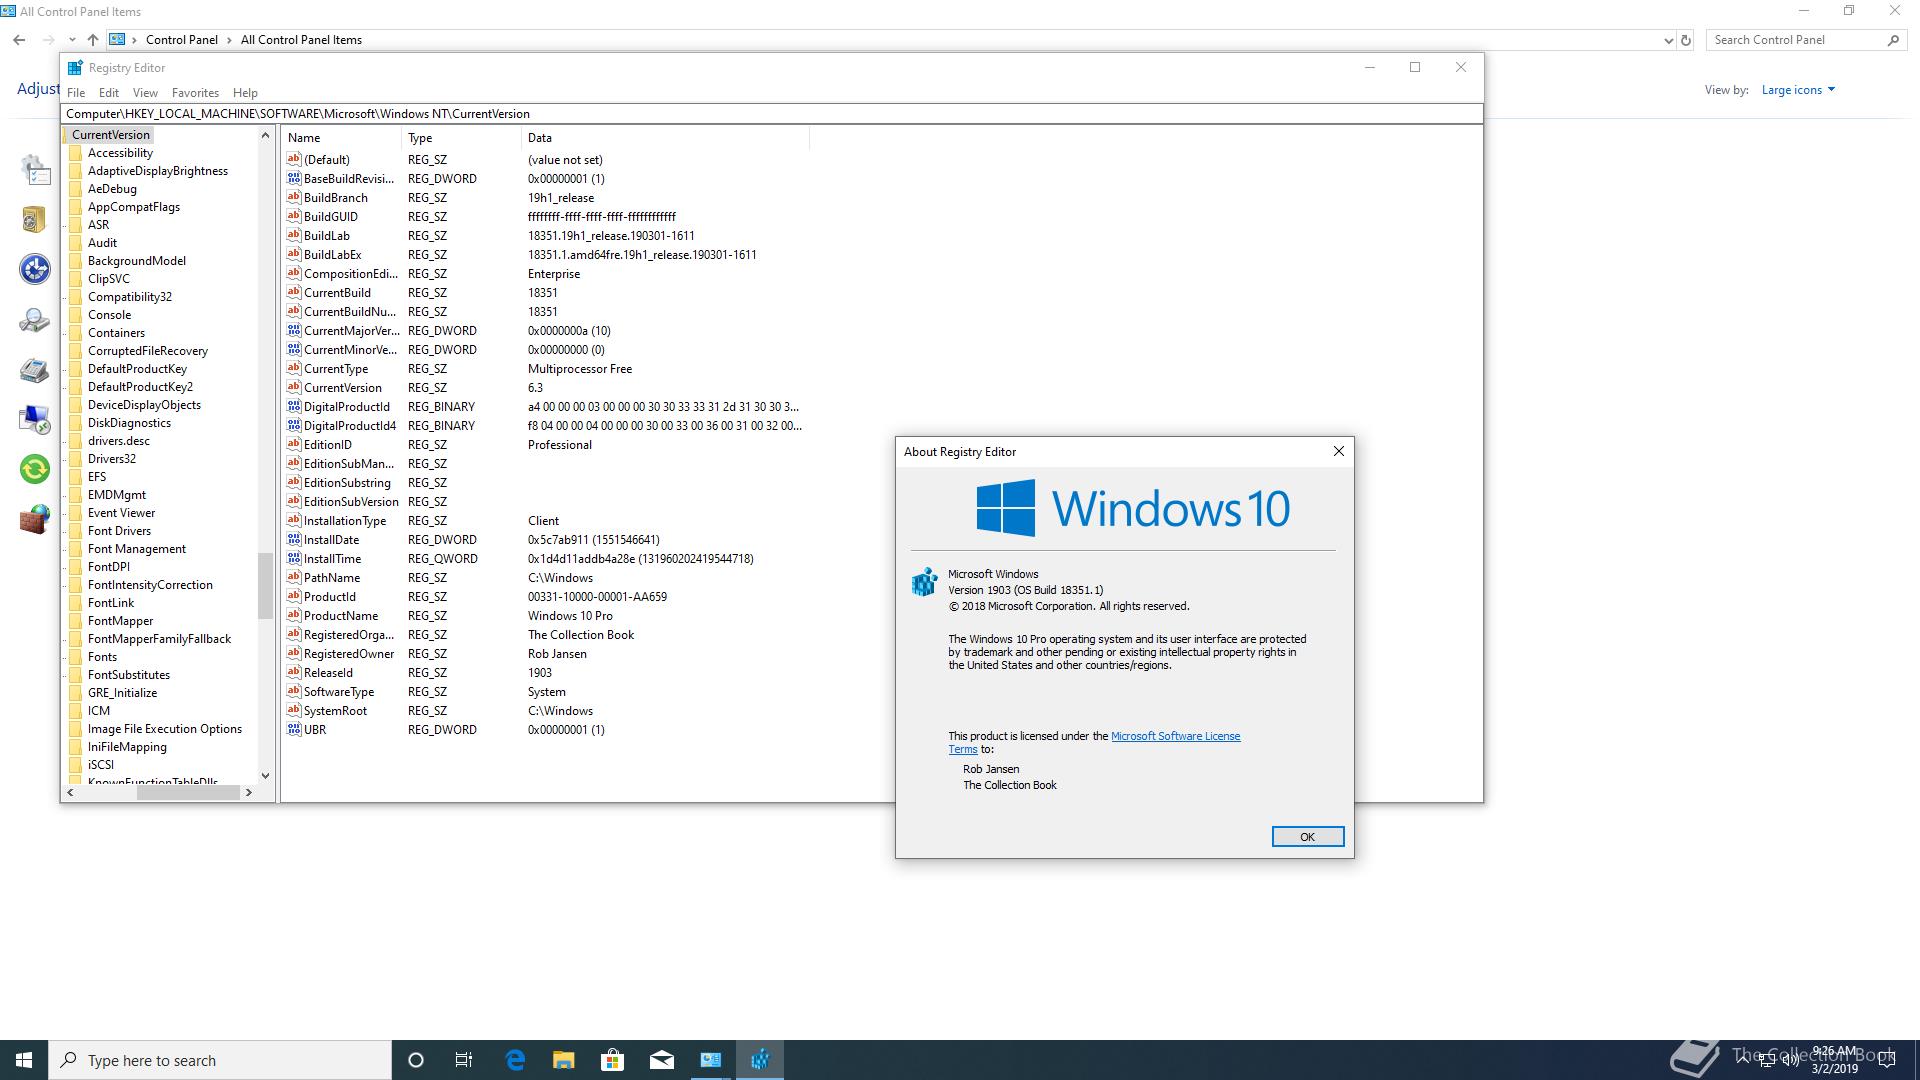The width and height of the screenshot is (1920, 1080).
Task: Click the icon of the InstallTime value
Action: 294,558
